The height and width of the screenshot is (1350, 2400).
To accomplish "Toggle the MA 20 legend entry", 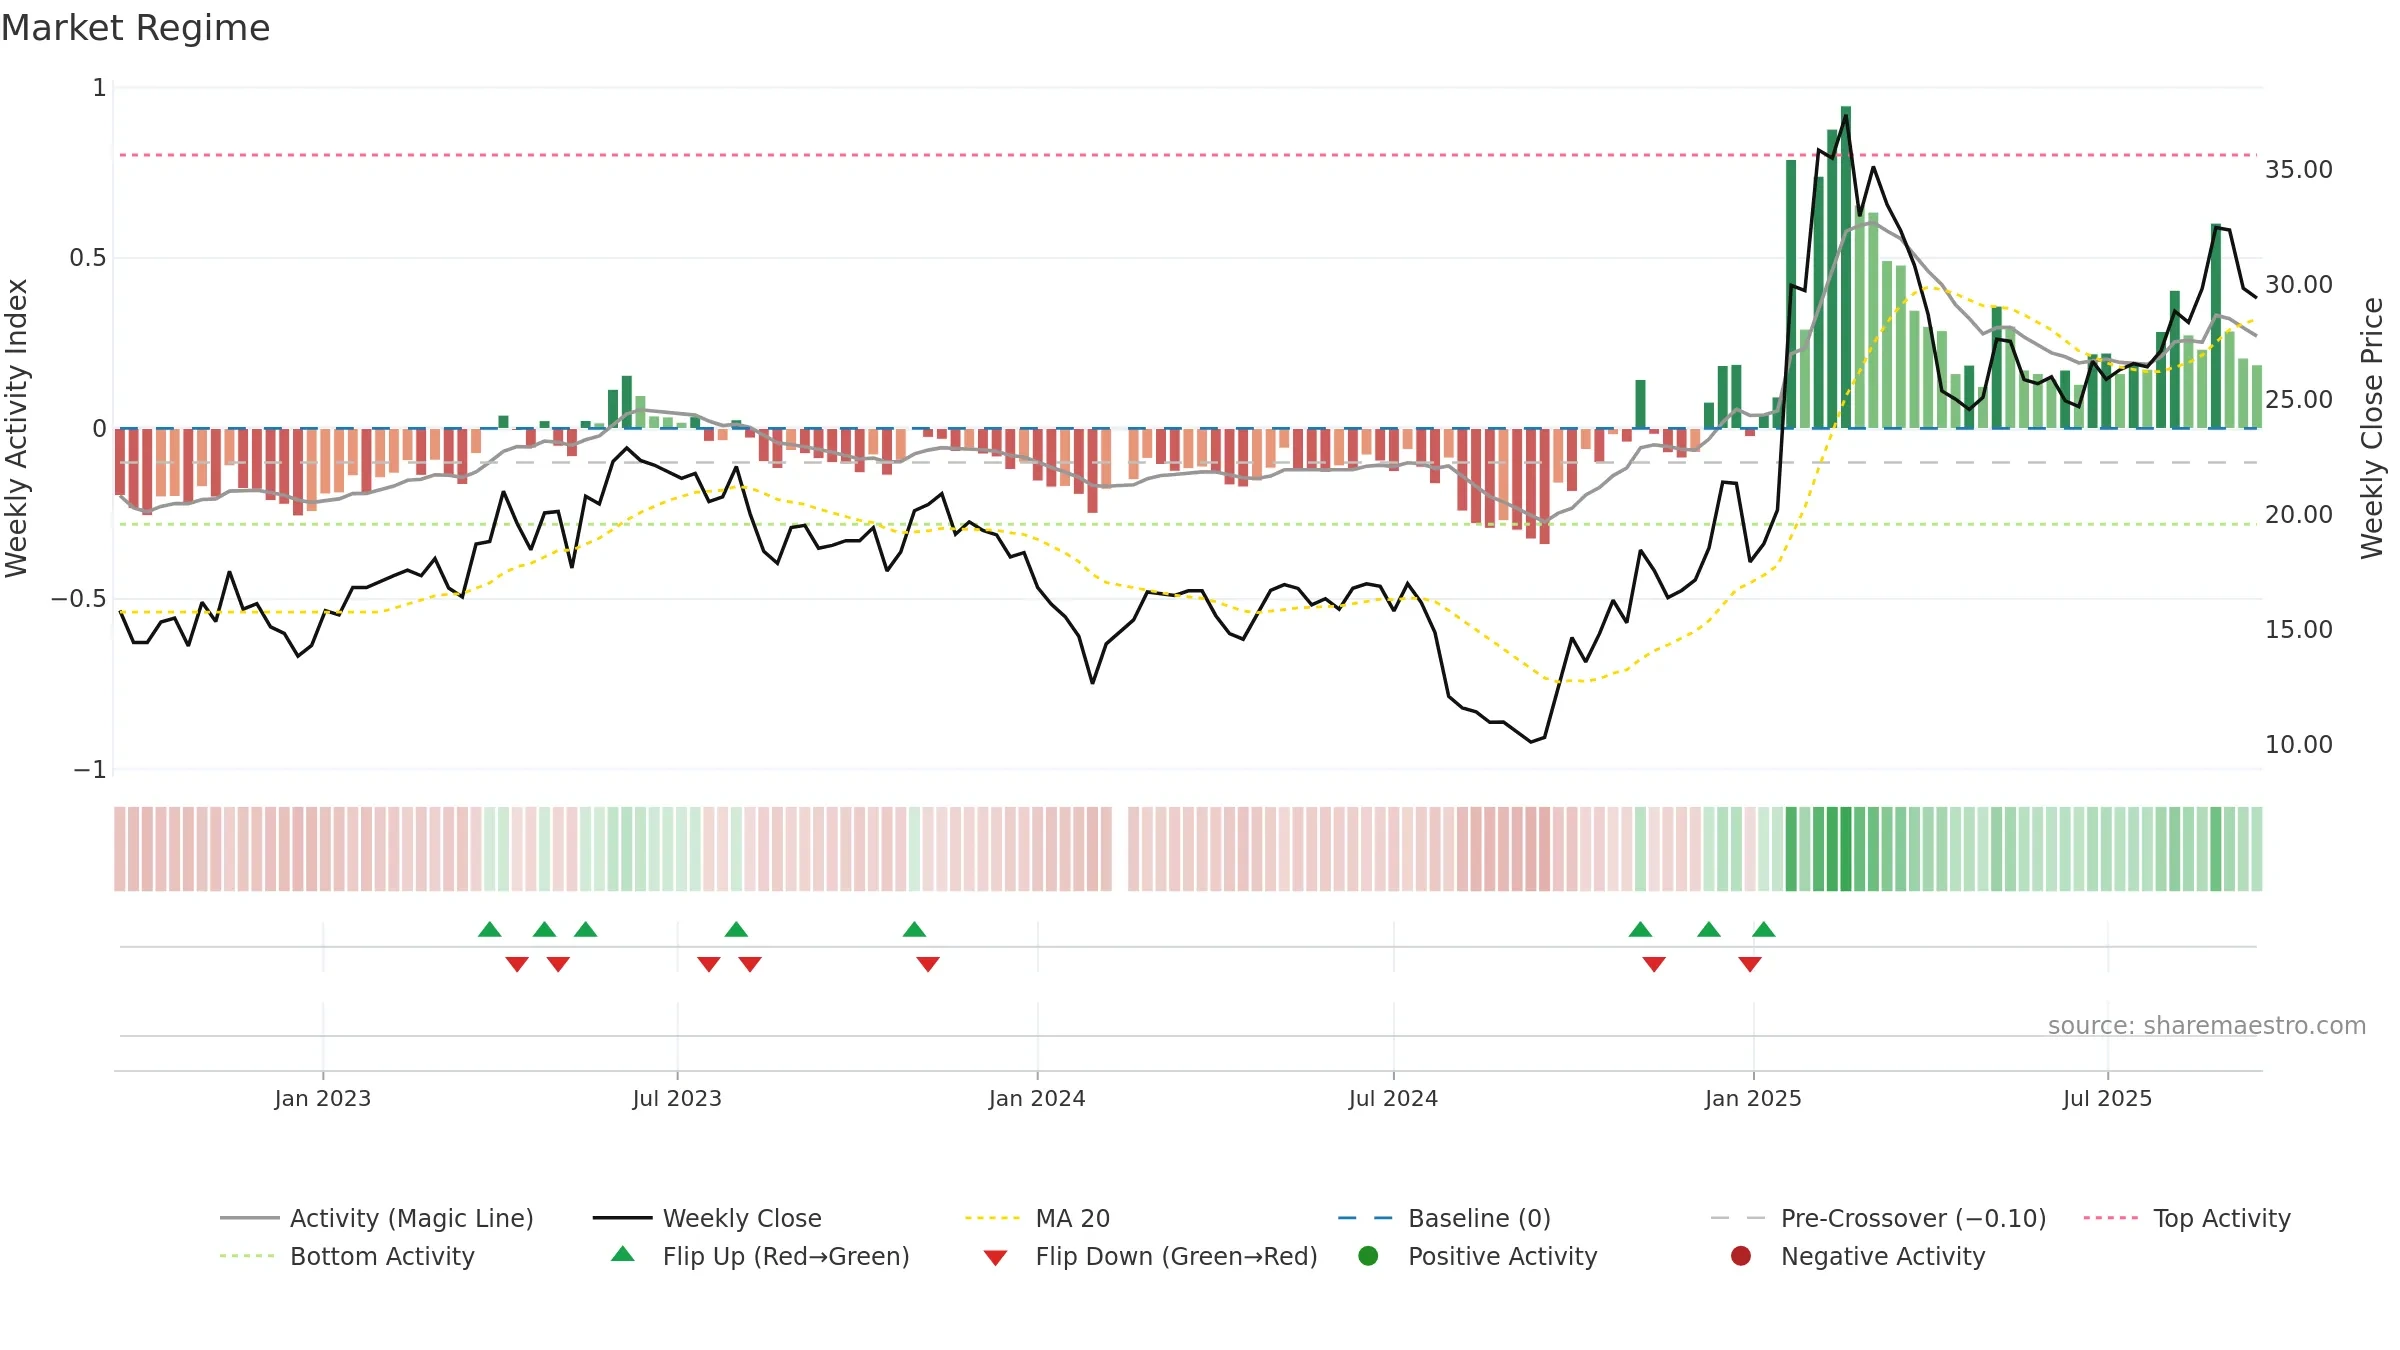I will [1037, 1218].
